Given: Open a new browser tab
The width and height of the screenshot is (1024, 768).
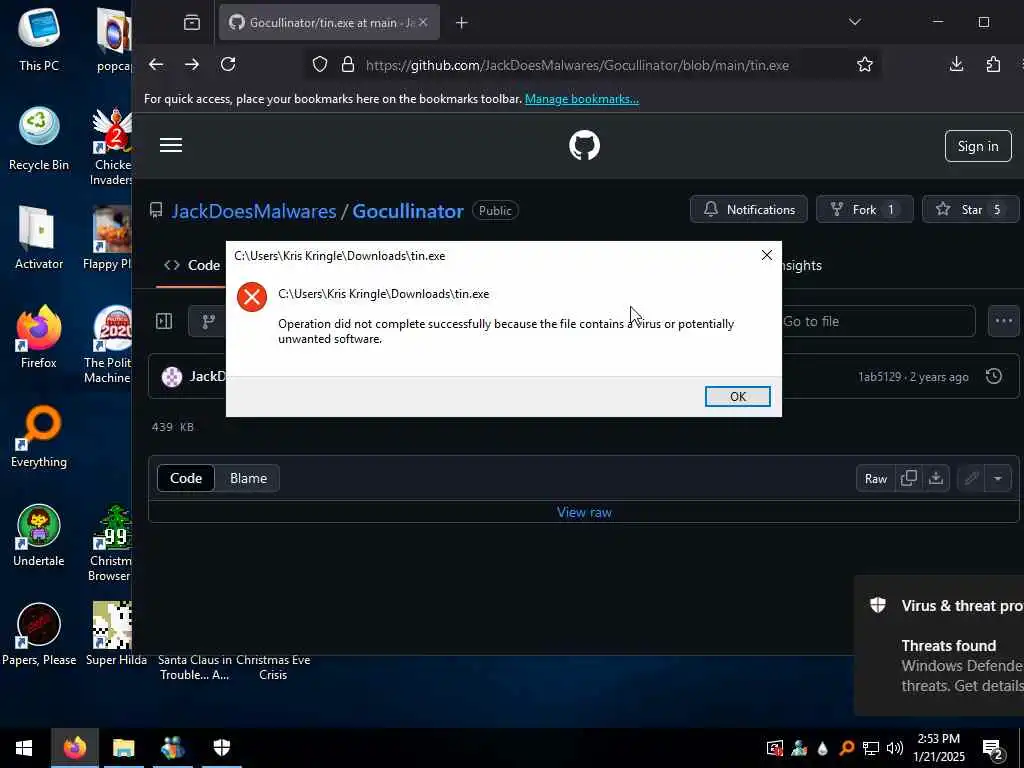Looking at the screenshot, I should point(462,23).
